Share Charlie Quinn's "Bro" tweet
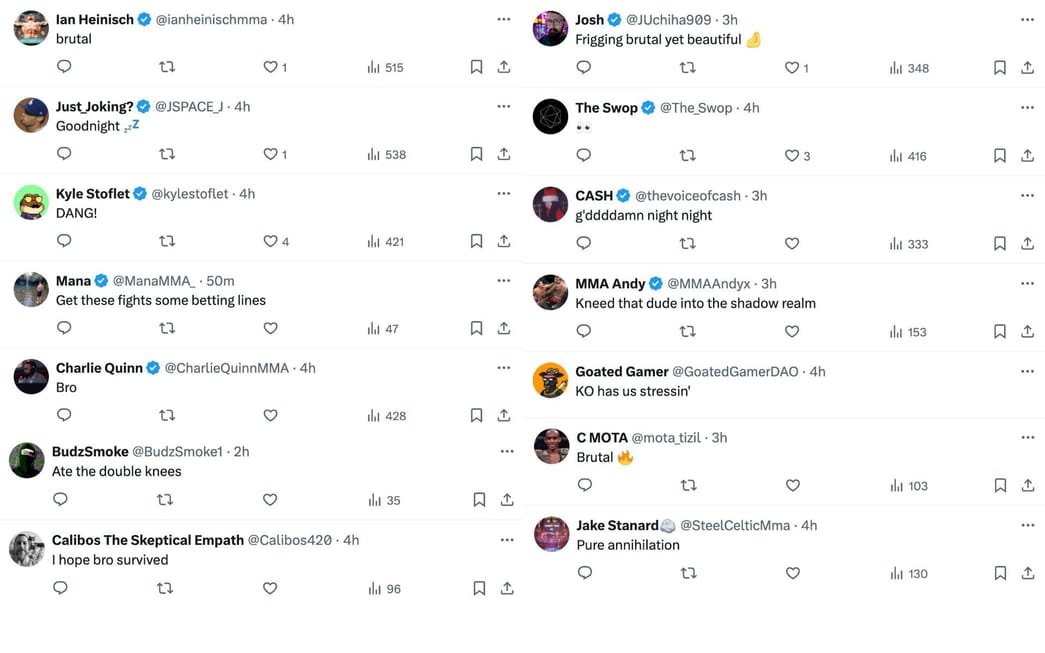1045x653 pixels. (504, 415)
